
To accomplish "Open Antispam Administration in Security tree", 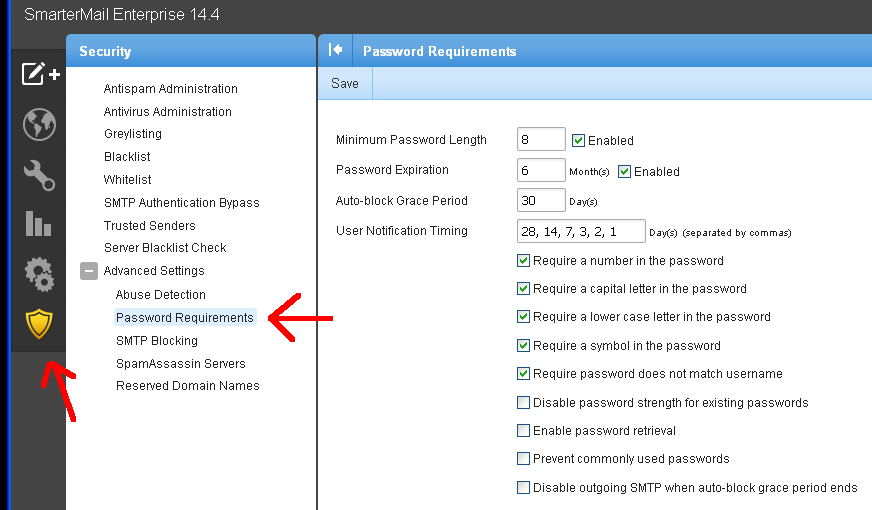I will (x=171, y=88).
